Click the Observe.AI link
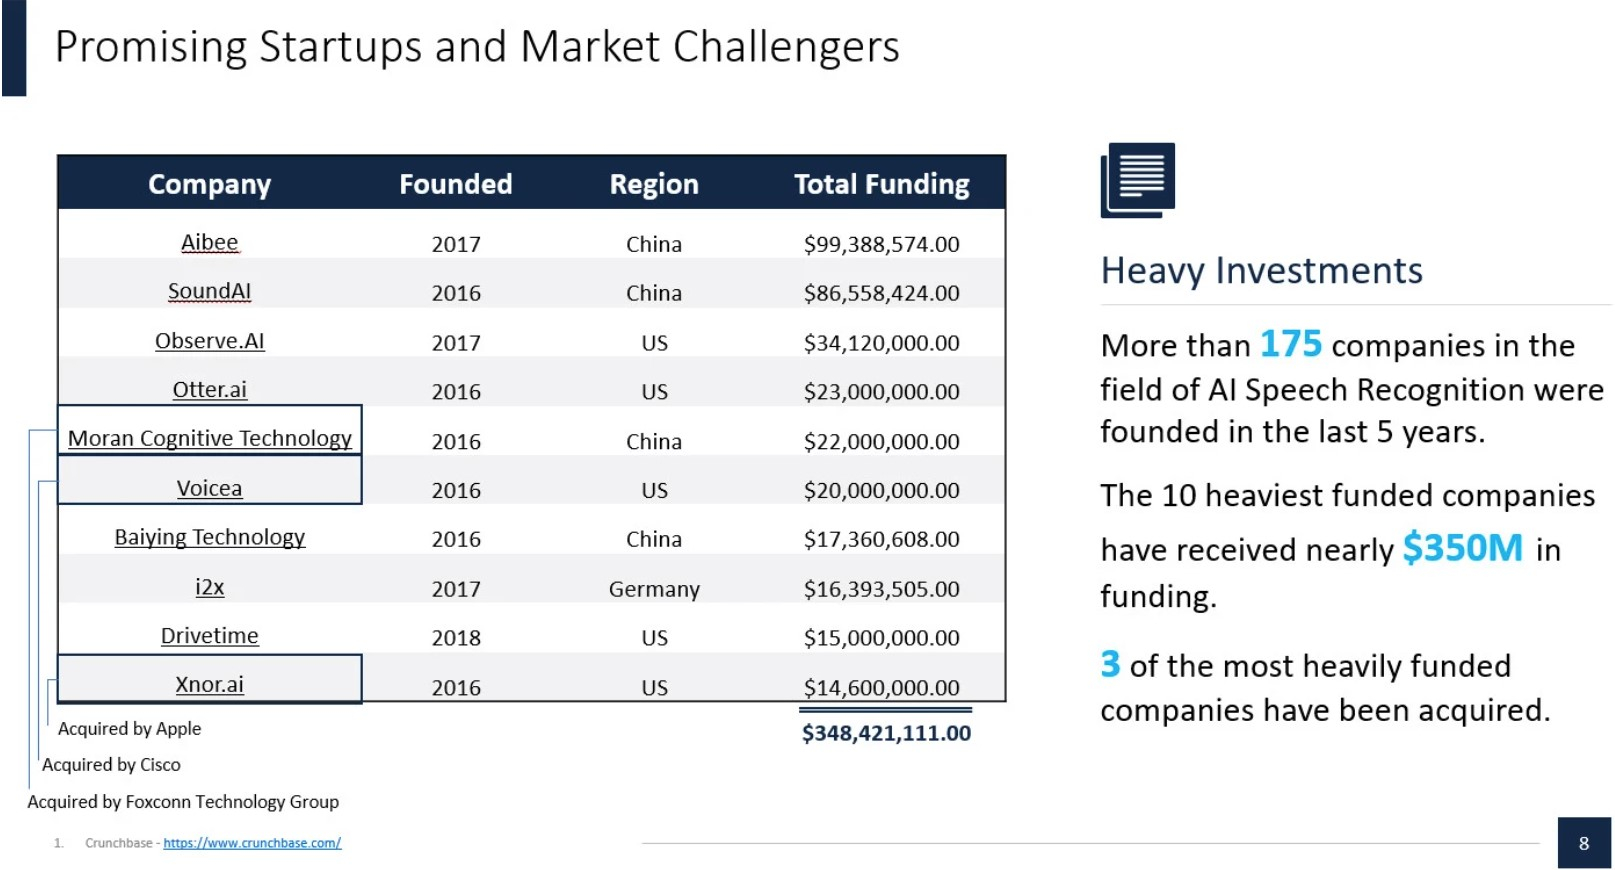Screen dimensions: 1615x870 (210, 341)
